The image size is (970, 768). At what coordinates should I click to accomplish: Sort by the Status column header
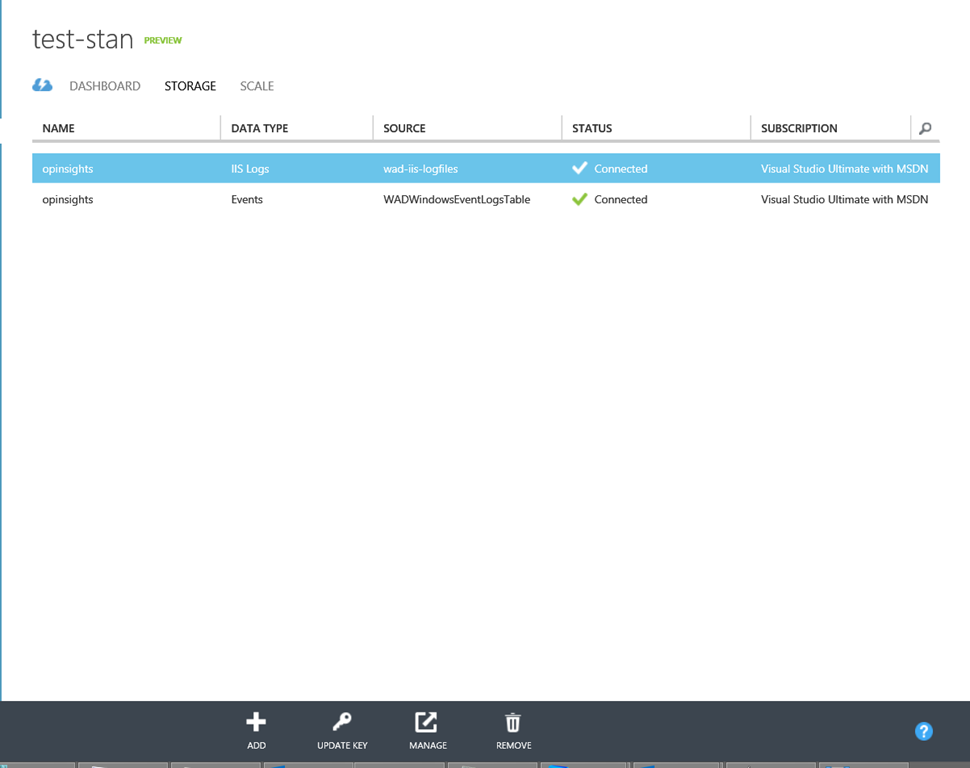pyautogui.click(x=592, y=128)
